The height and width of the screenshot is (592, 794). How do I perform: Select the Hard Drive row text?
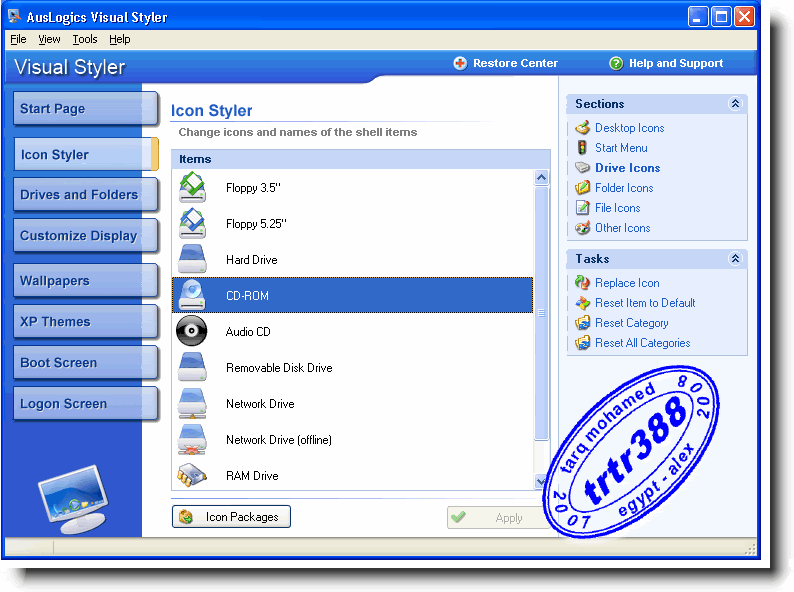click(252, 260)
